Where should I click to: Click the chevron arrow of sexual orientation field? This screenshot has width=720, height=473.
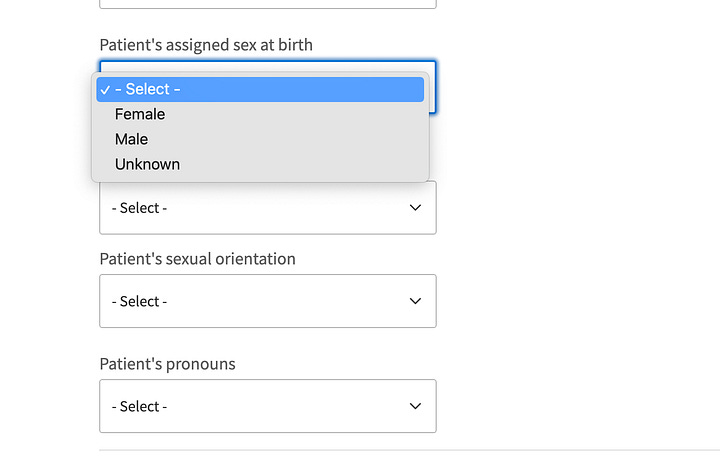click(416, 301)
